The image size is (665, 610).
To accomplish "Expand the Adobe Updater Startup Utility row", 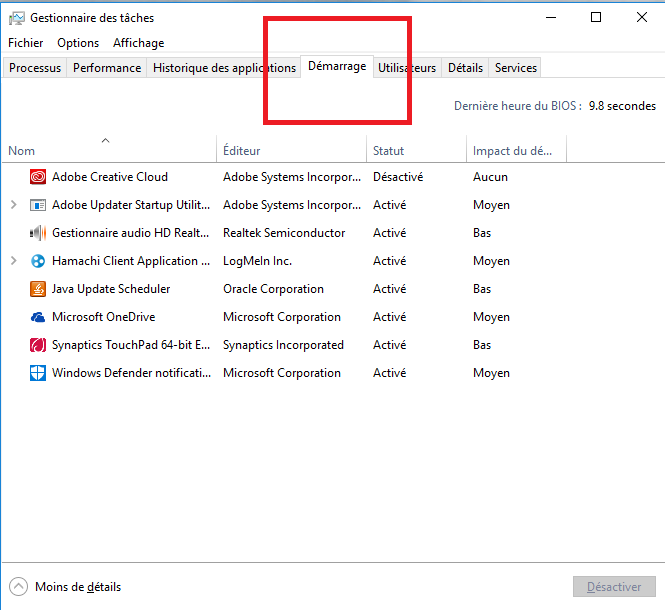I will 14,205.
